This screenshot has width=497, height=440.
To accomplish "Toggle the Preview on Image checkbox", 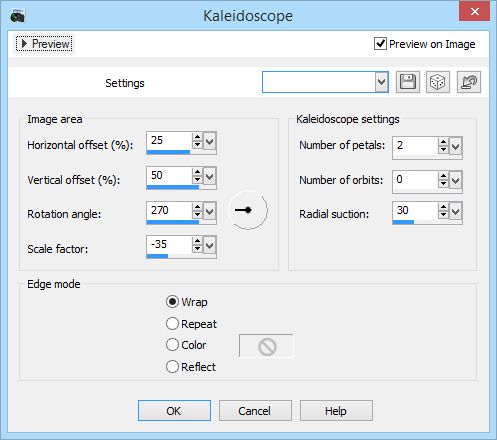I will (x=380, y=44).
